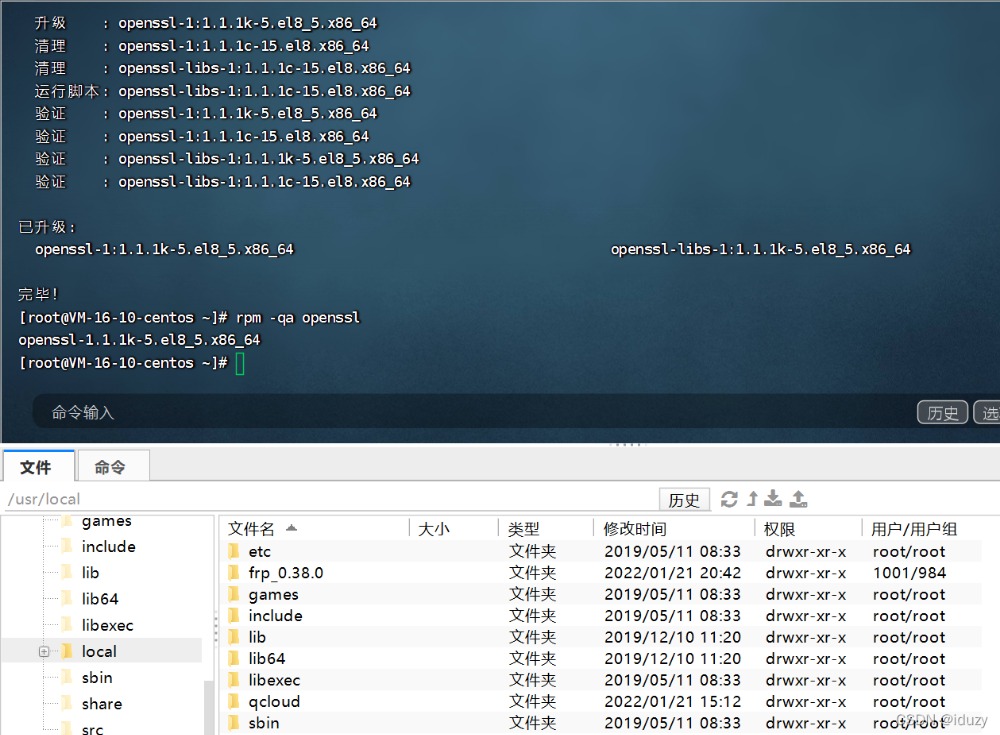Click the upload file icon

pyautogui.click(x=798, y=499)
